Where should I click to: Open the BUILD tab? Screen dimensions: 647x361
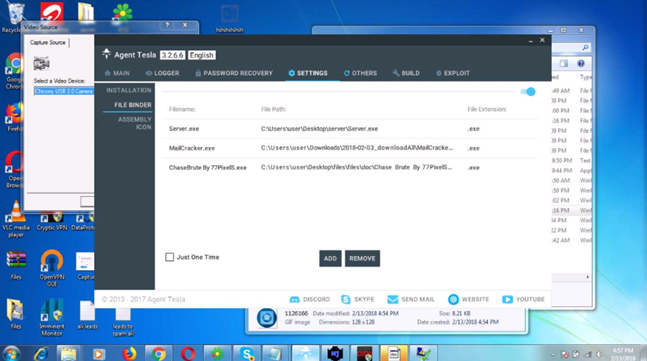click(x=406, y=73)
